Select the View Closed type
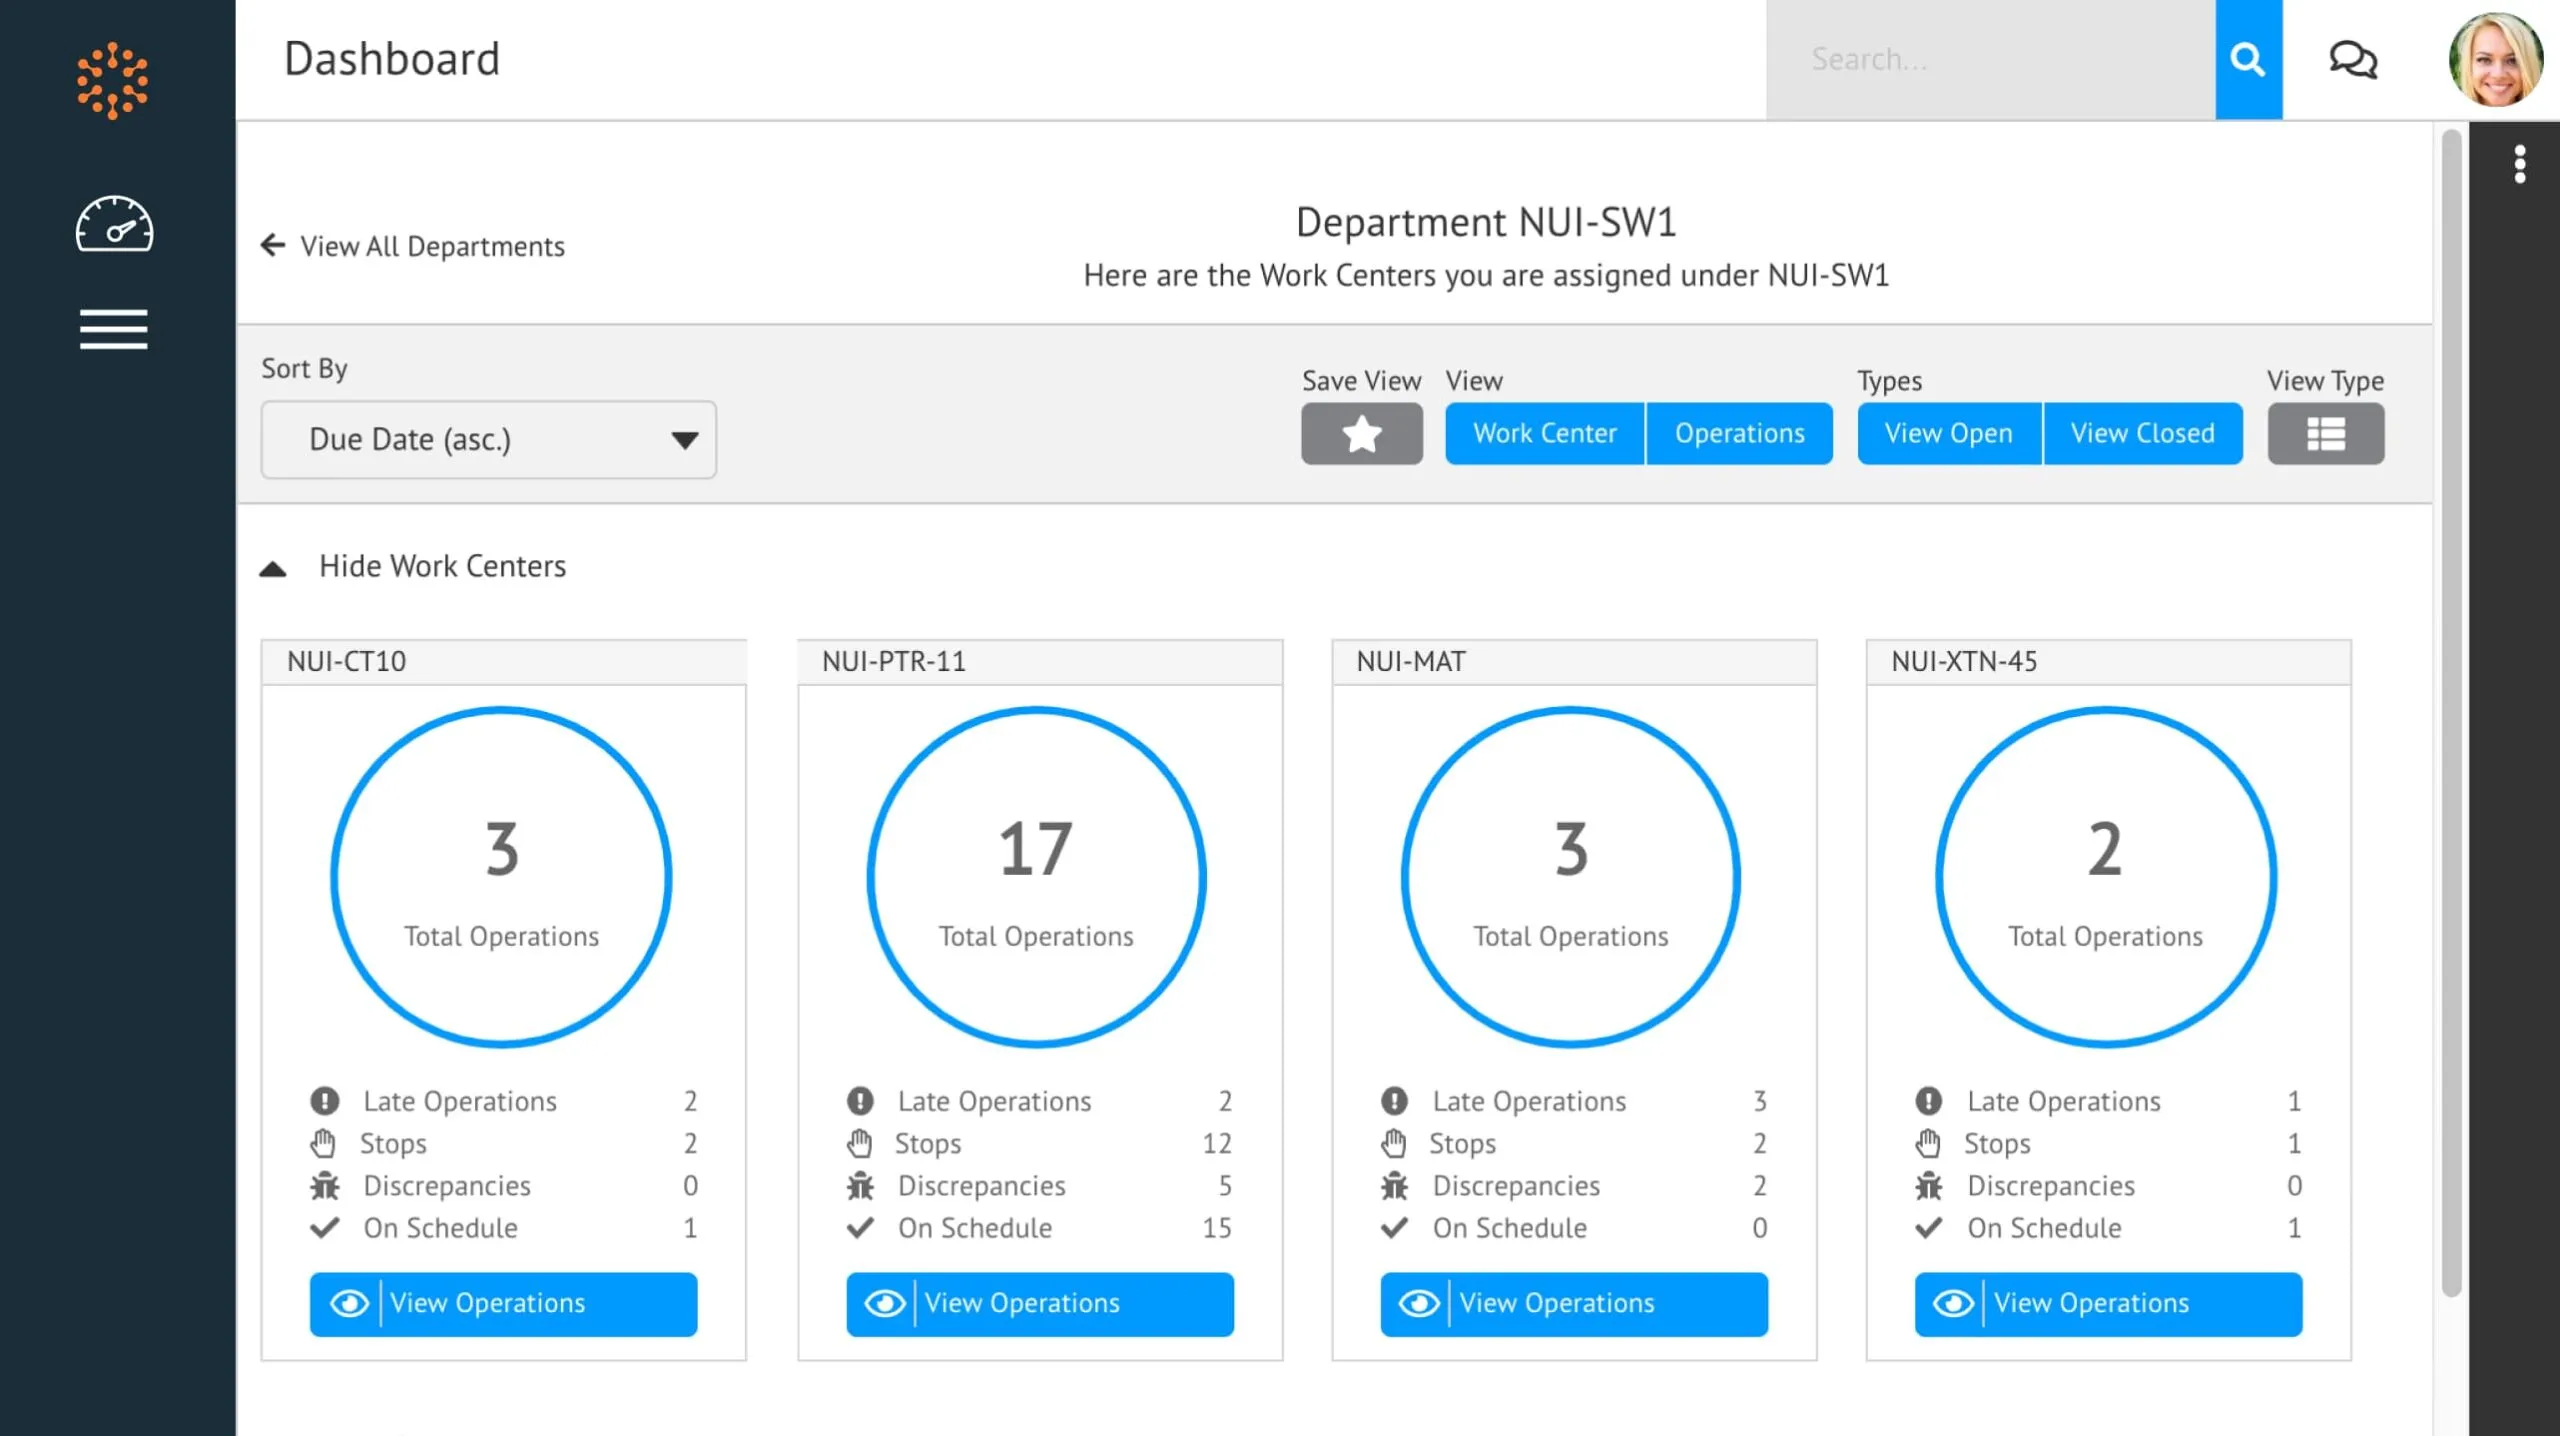The image size is (2560, 1436). 2142,433
